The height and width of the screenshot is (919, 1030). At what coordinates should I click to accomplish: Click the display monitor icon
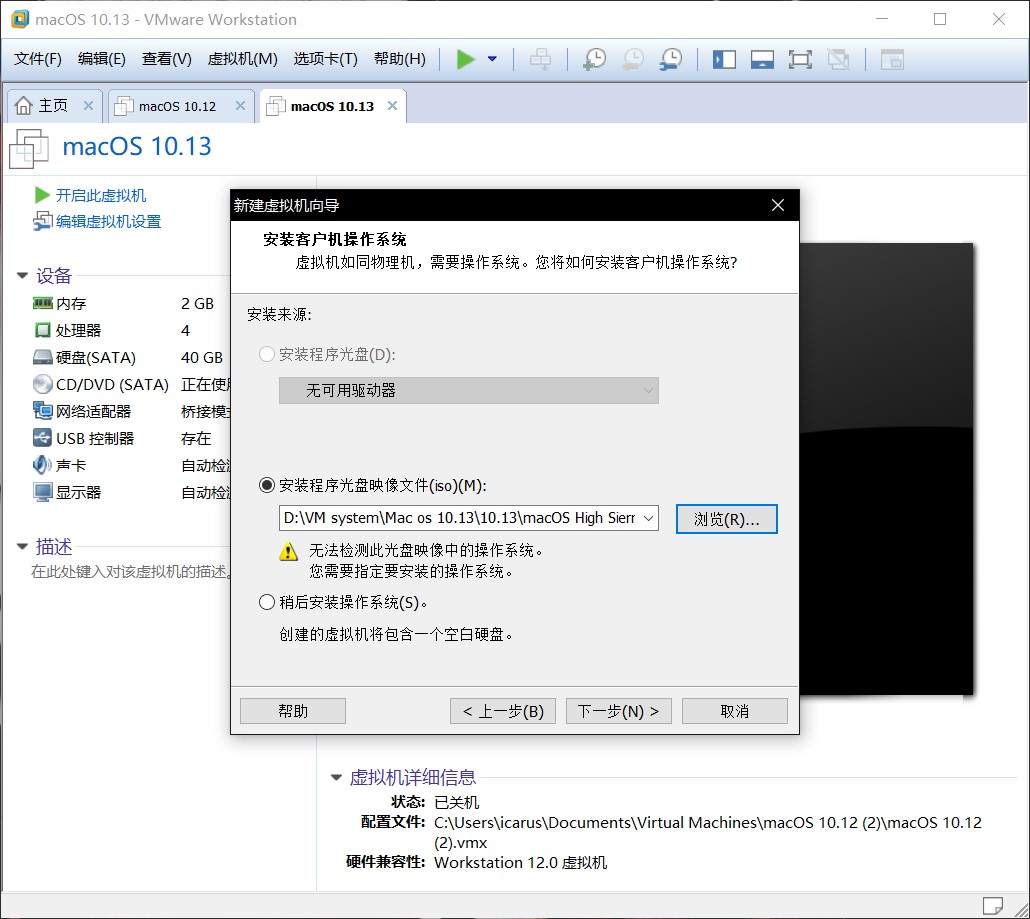[x=43, y=492]
